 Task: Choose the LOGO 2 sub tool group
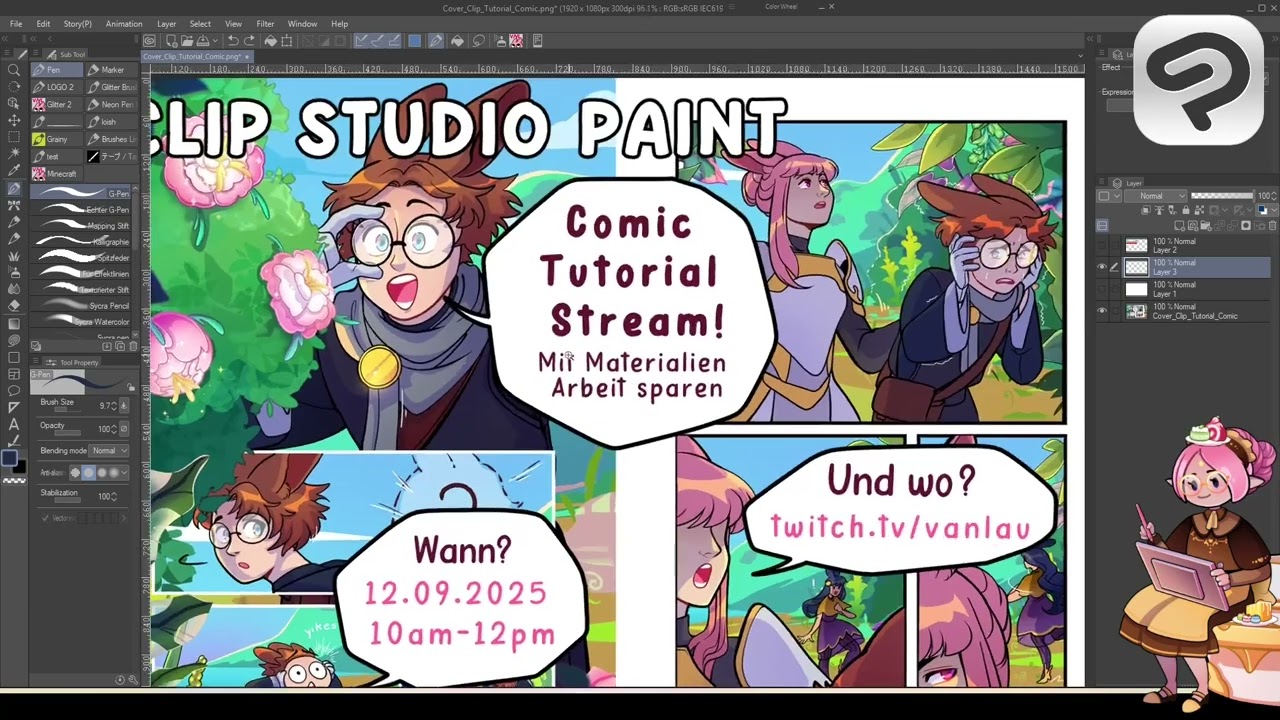(57, 87)
